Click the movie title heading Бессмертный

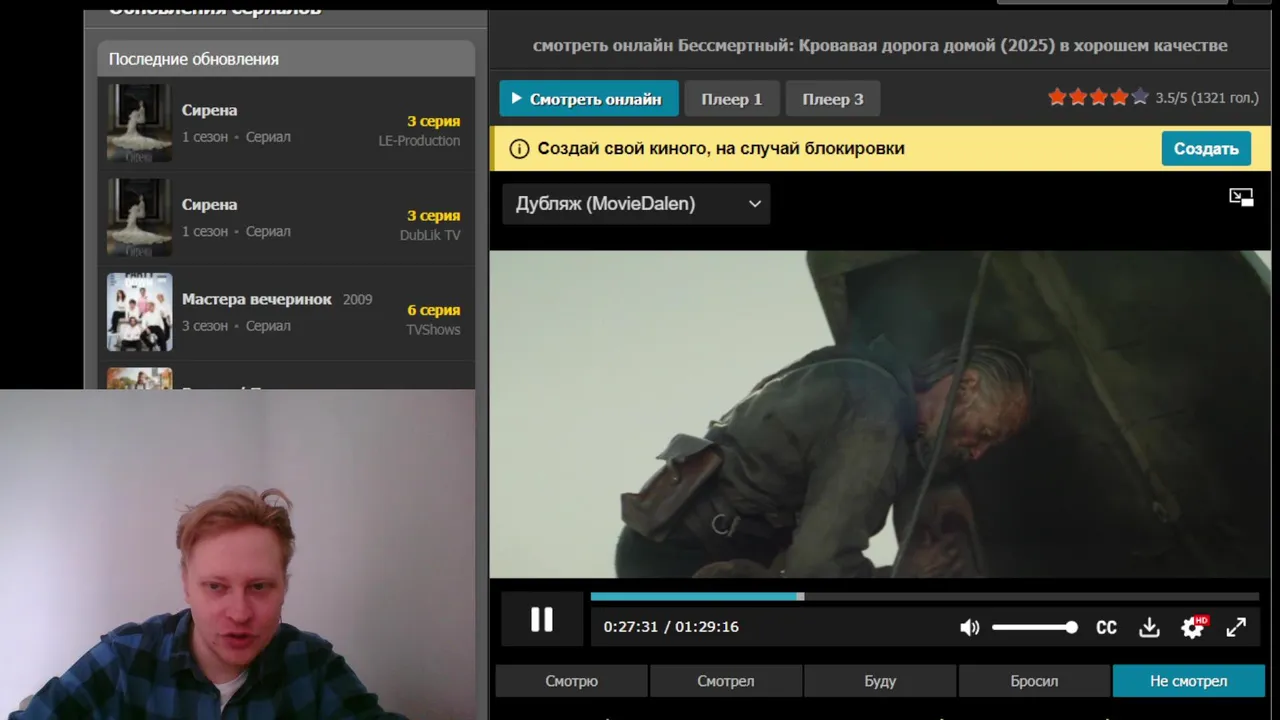point(880,45)
